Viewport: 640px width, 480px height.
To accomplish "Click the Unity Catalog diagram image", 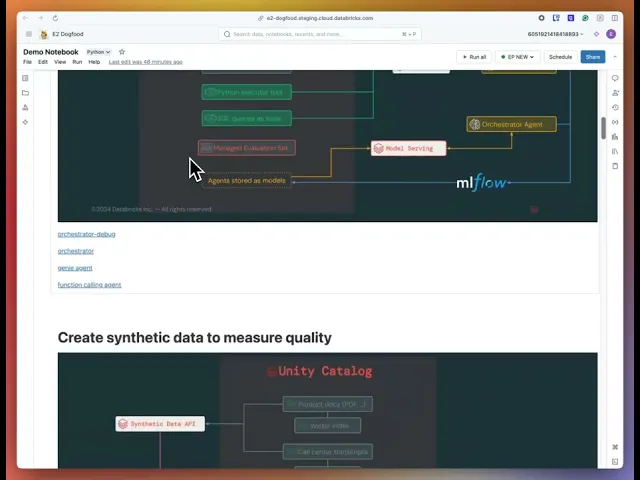I will 327,410.
